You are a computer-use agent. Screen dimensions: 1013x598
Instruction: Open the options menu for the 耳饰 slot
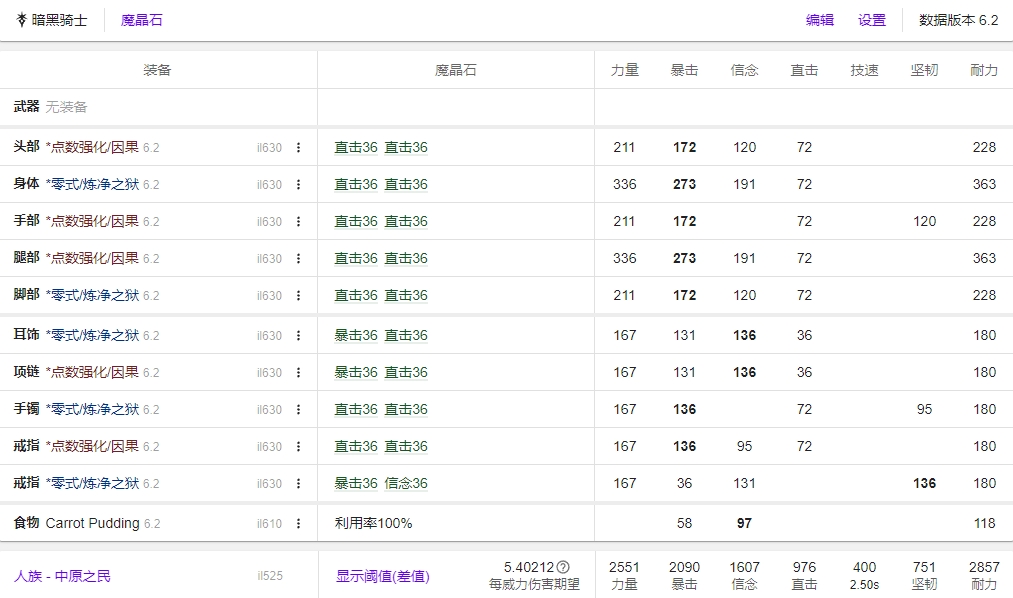297,334
